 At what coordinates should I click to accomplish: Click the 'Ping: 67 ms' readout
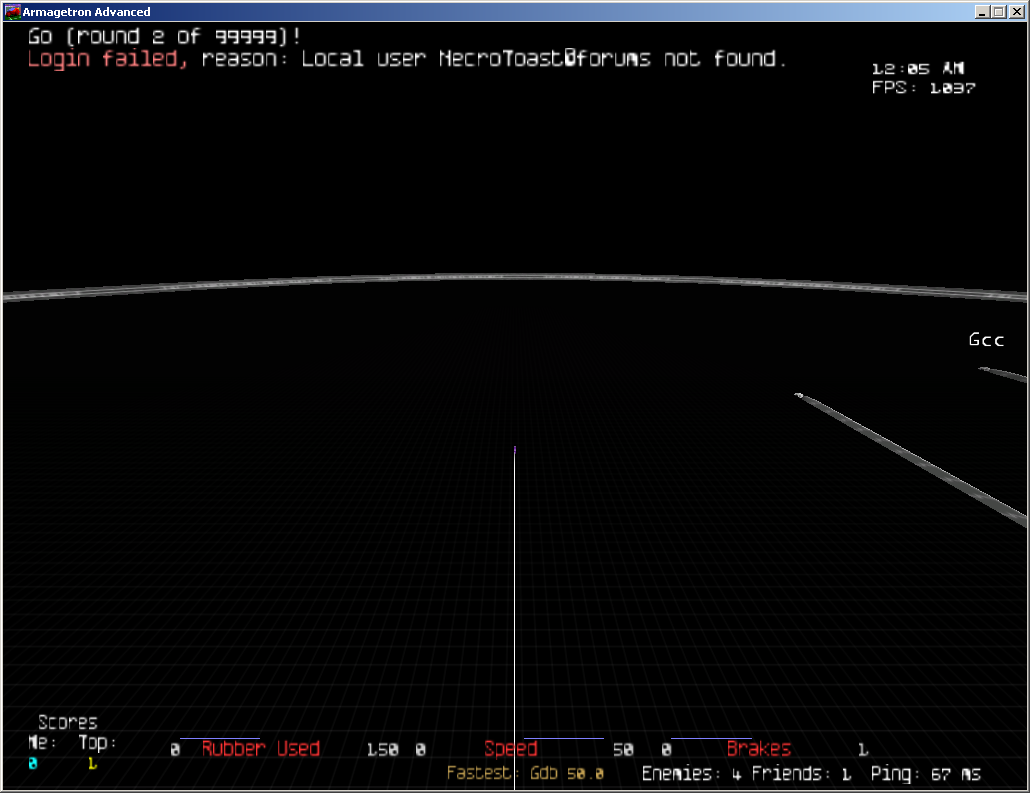coord(925,774)
